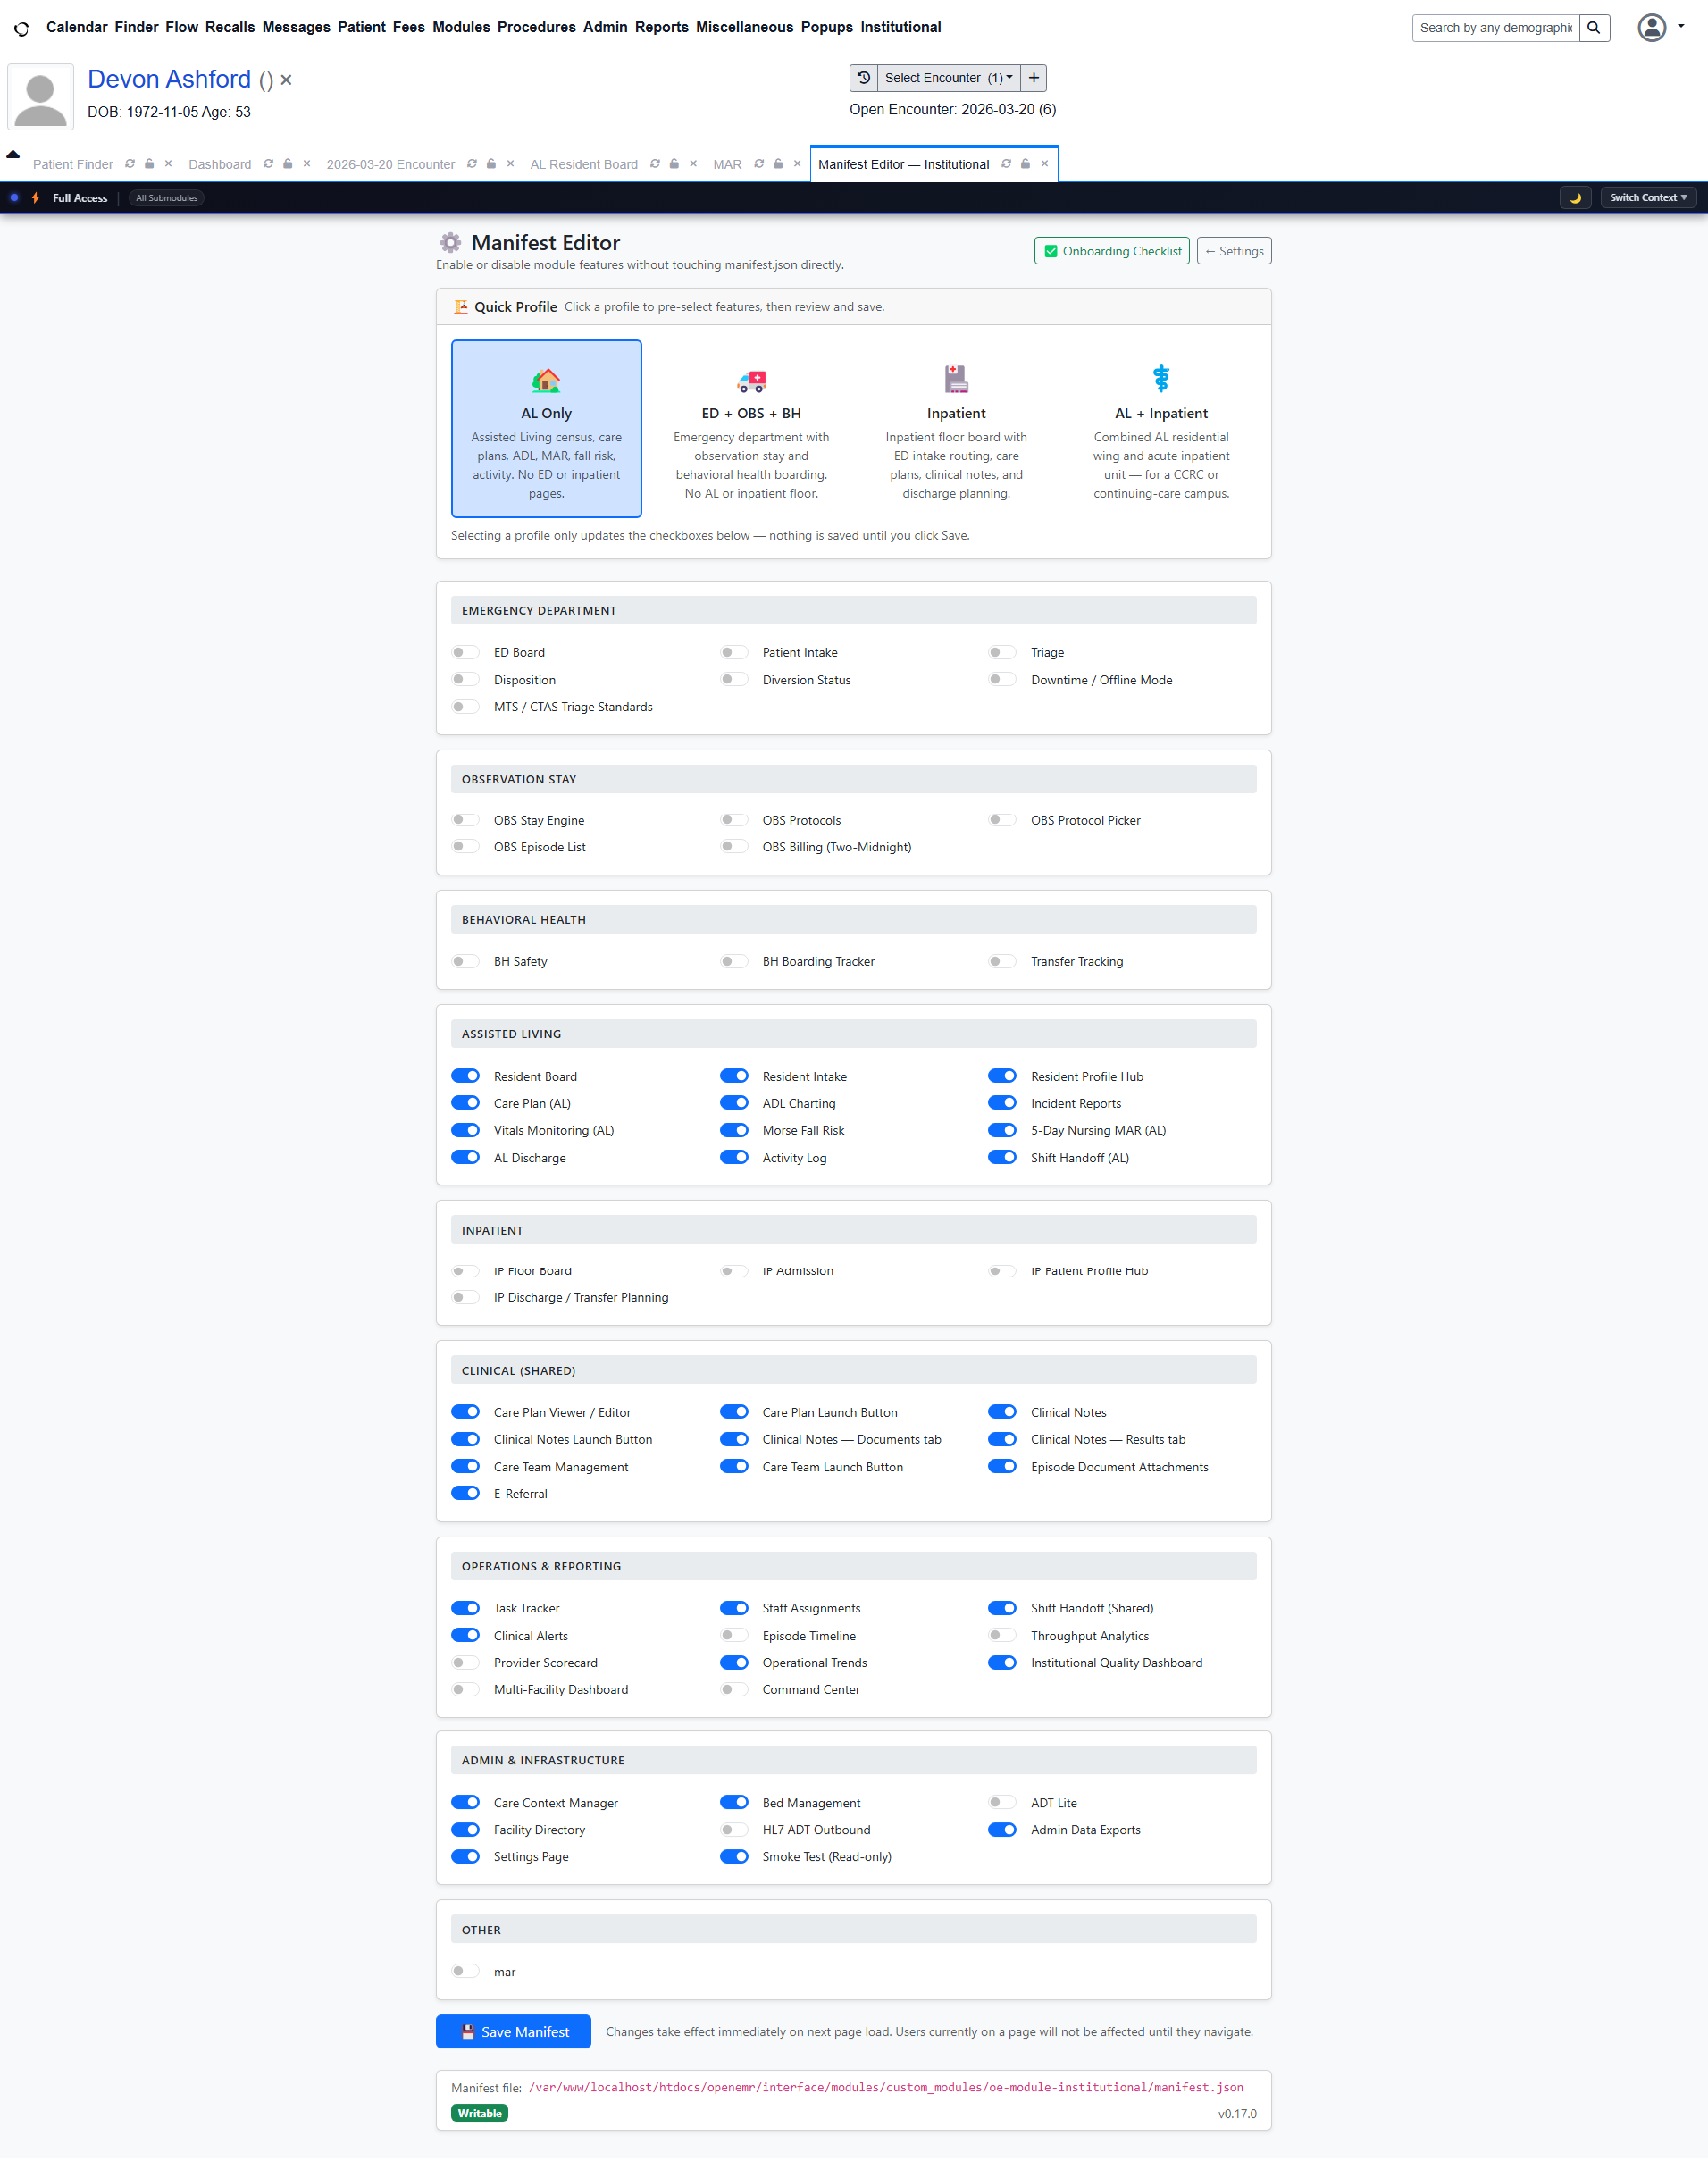The image size is (1708, 2161).
Task: Choose the ED + OBS + BH profile ambulance icon
Action: pos(751,380)
